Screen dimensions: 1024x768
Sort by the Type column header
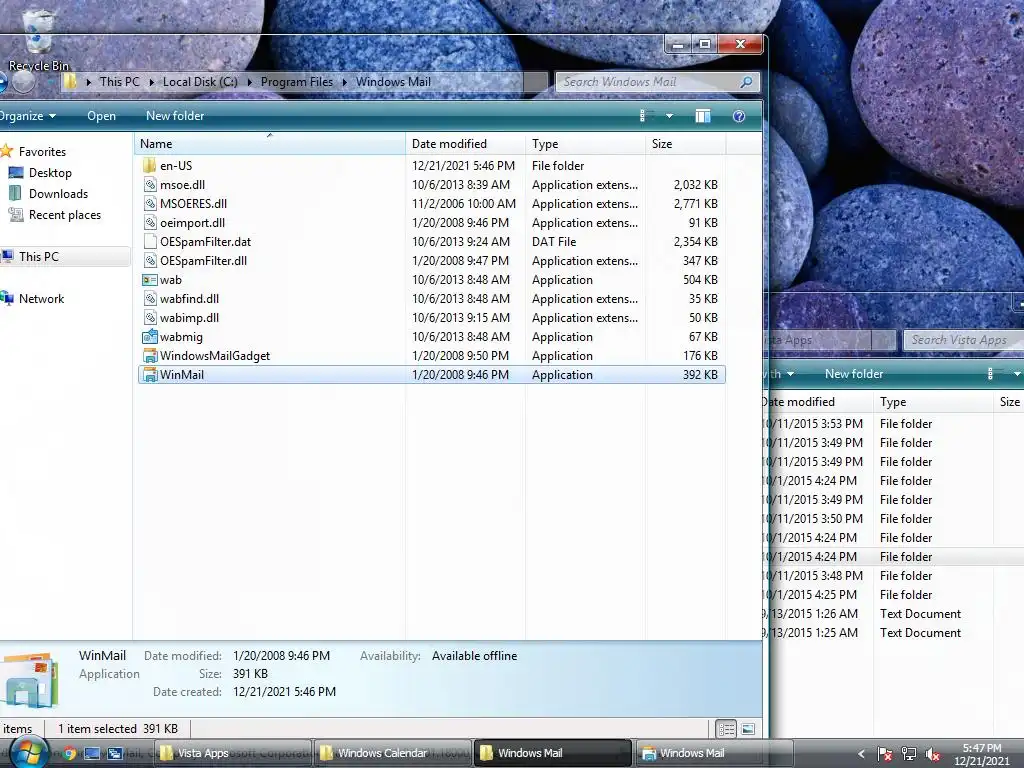586,144
